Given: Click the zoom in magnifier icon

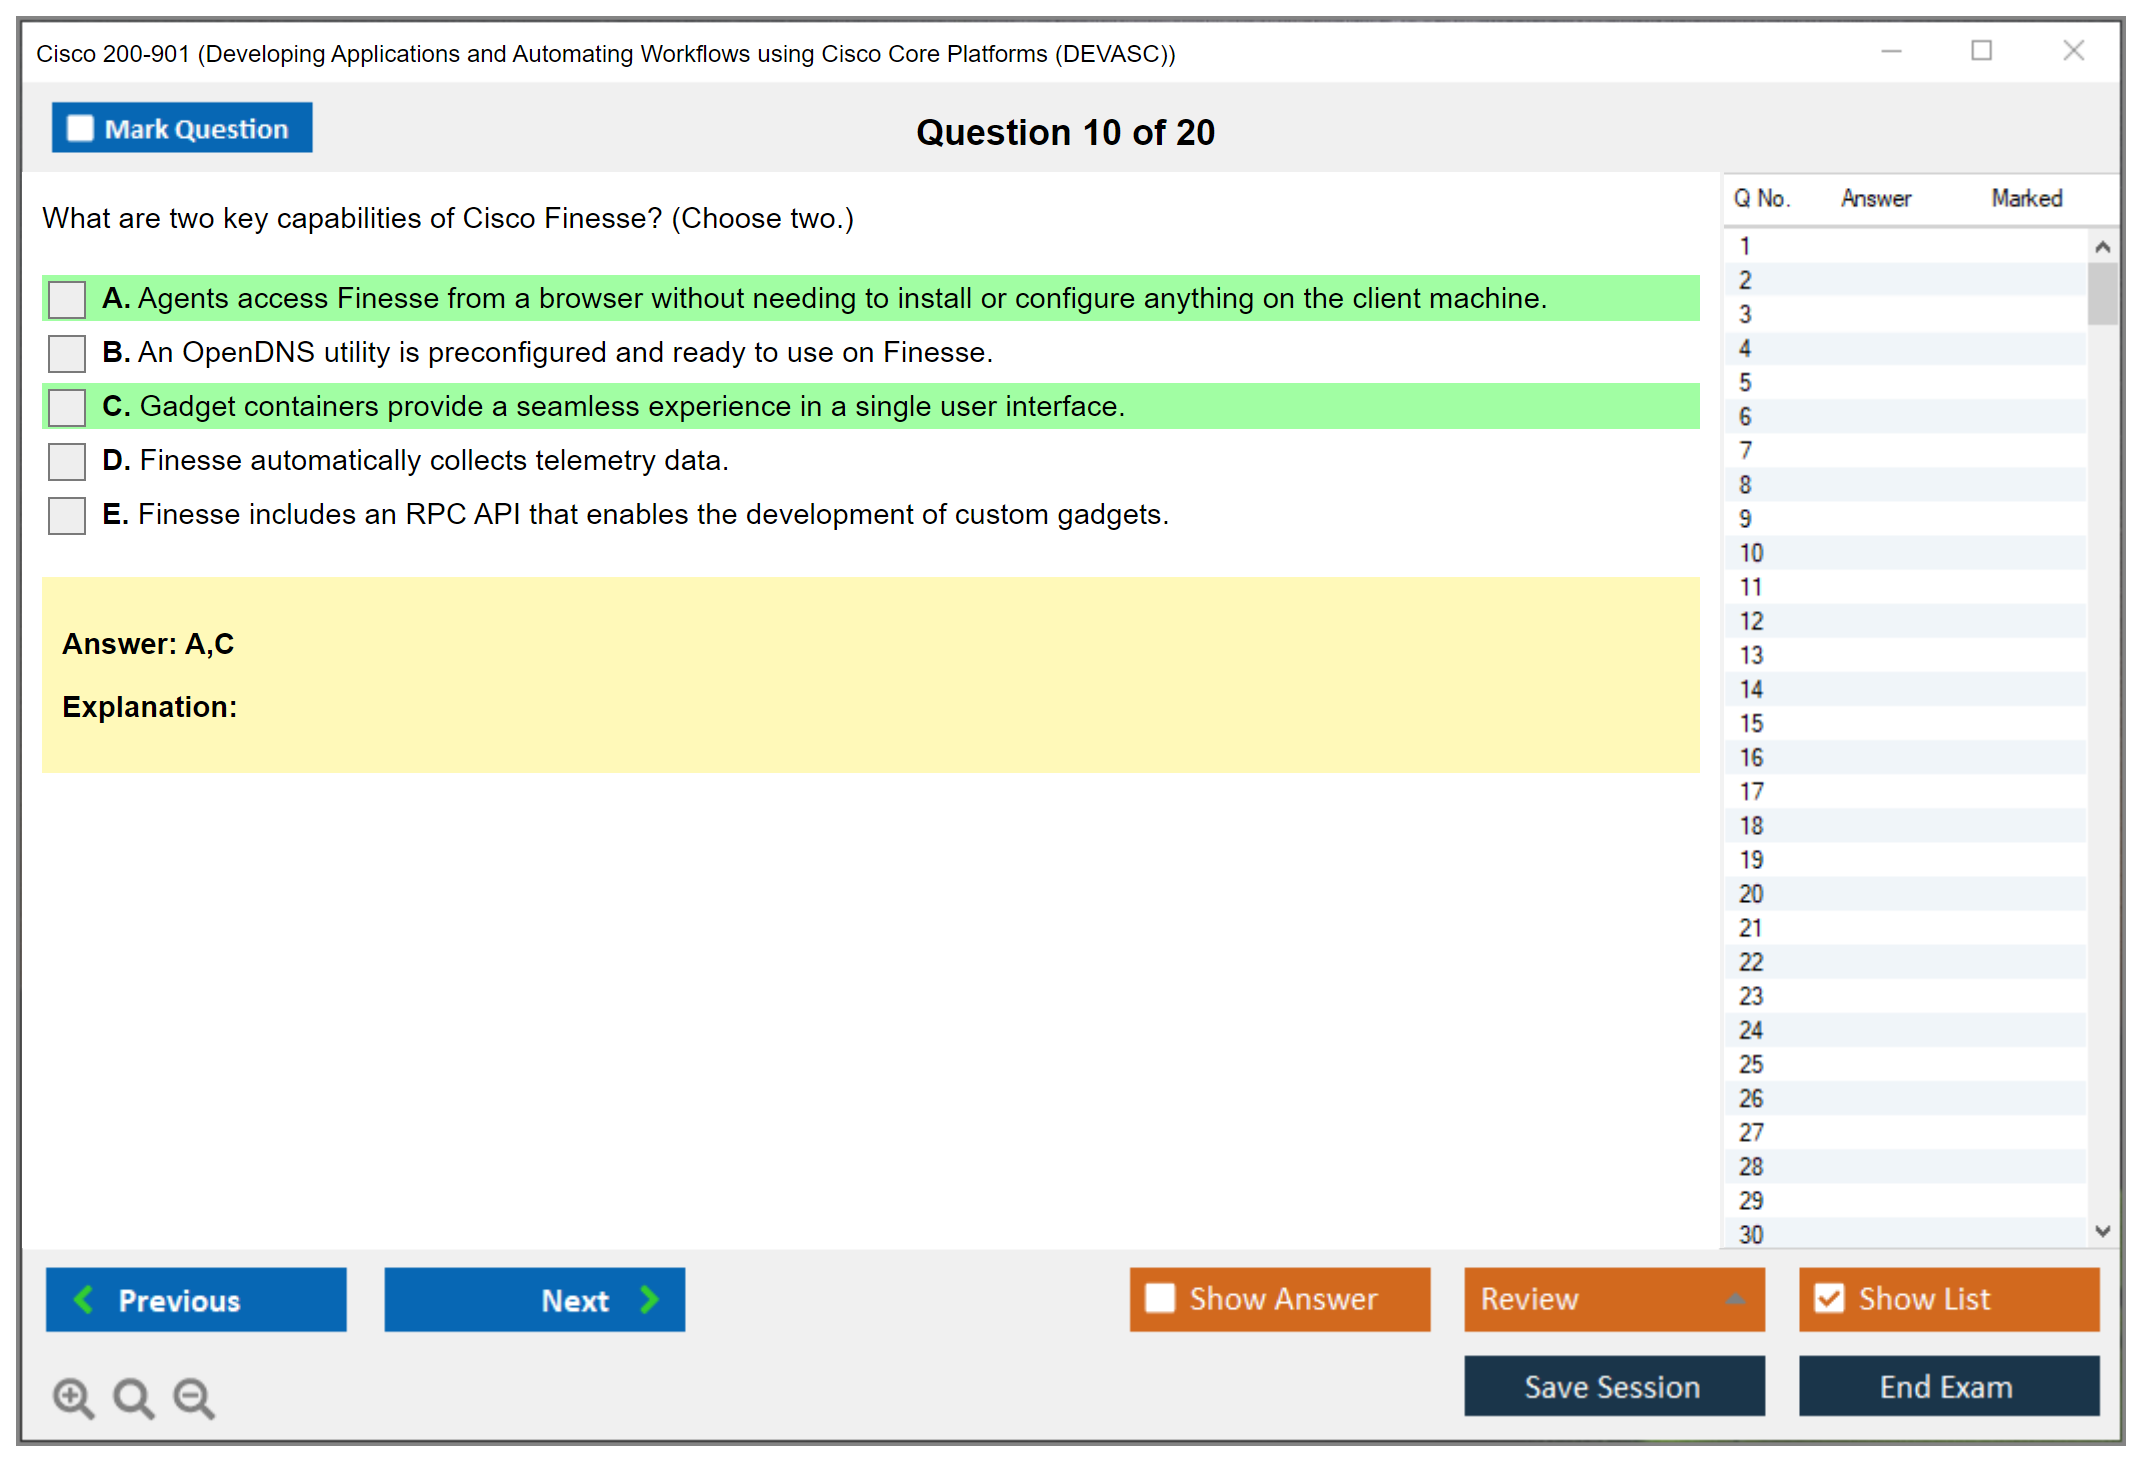Looking at the screenshot, I should (73, 1397).
